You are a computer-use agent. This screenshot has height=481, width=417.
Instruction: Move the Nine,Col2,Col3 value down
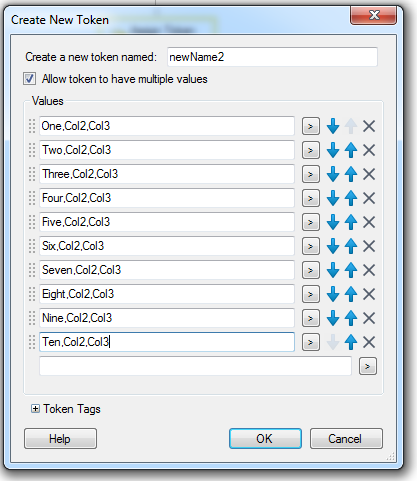[333, 318]
